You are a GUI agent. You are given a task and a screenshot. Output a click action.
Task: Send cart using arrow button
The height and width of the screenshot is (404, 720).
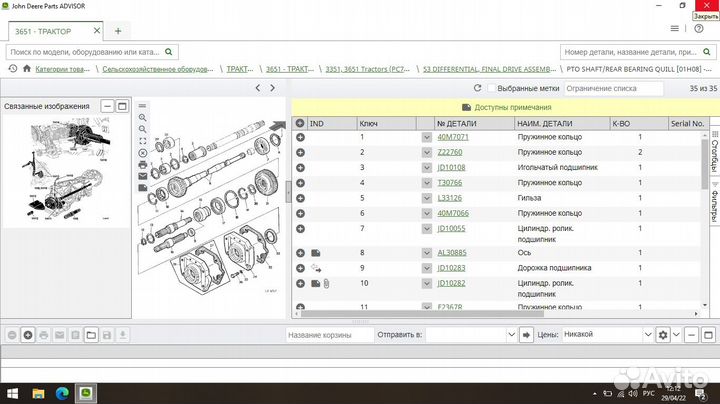pyautogui.click(x=526, y=335)
